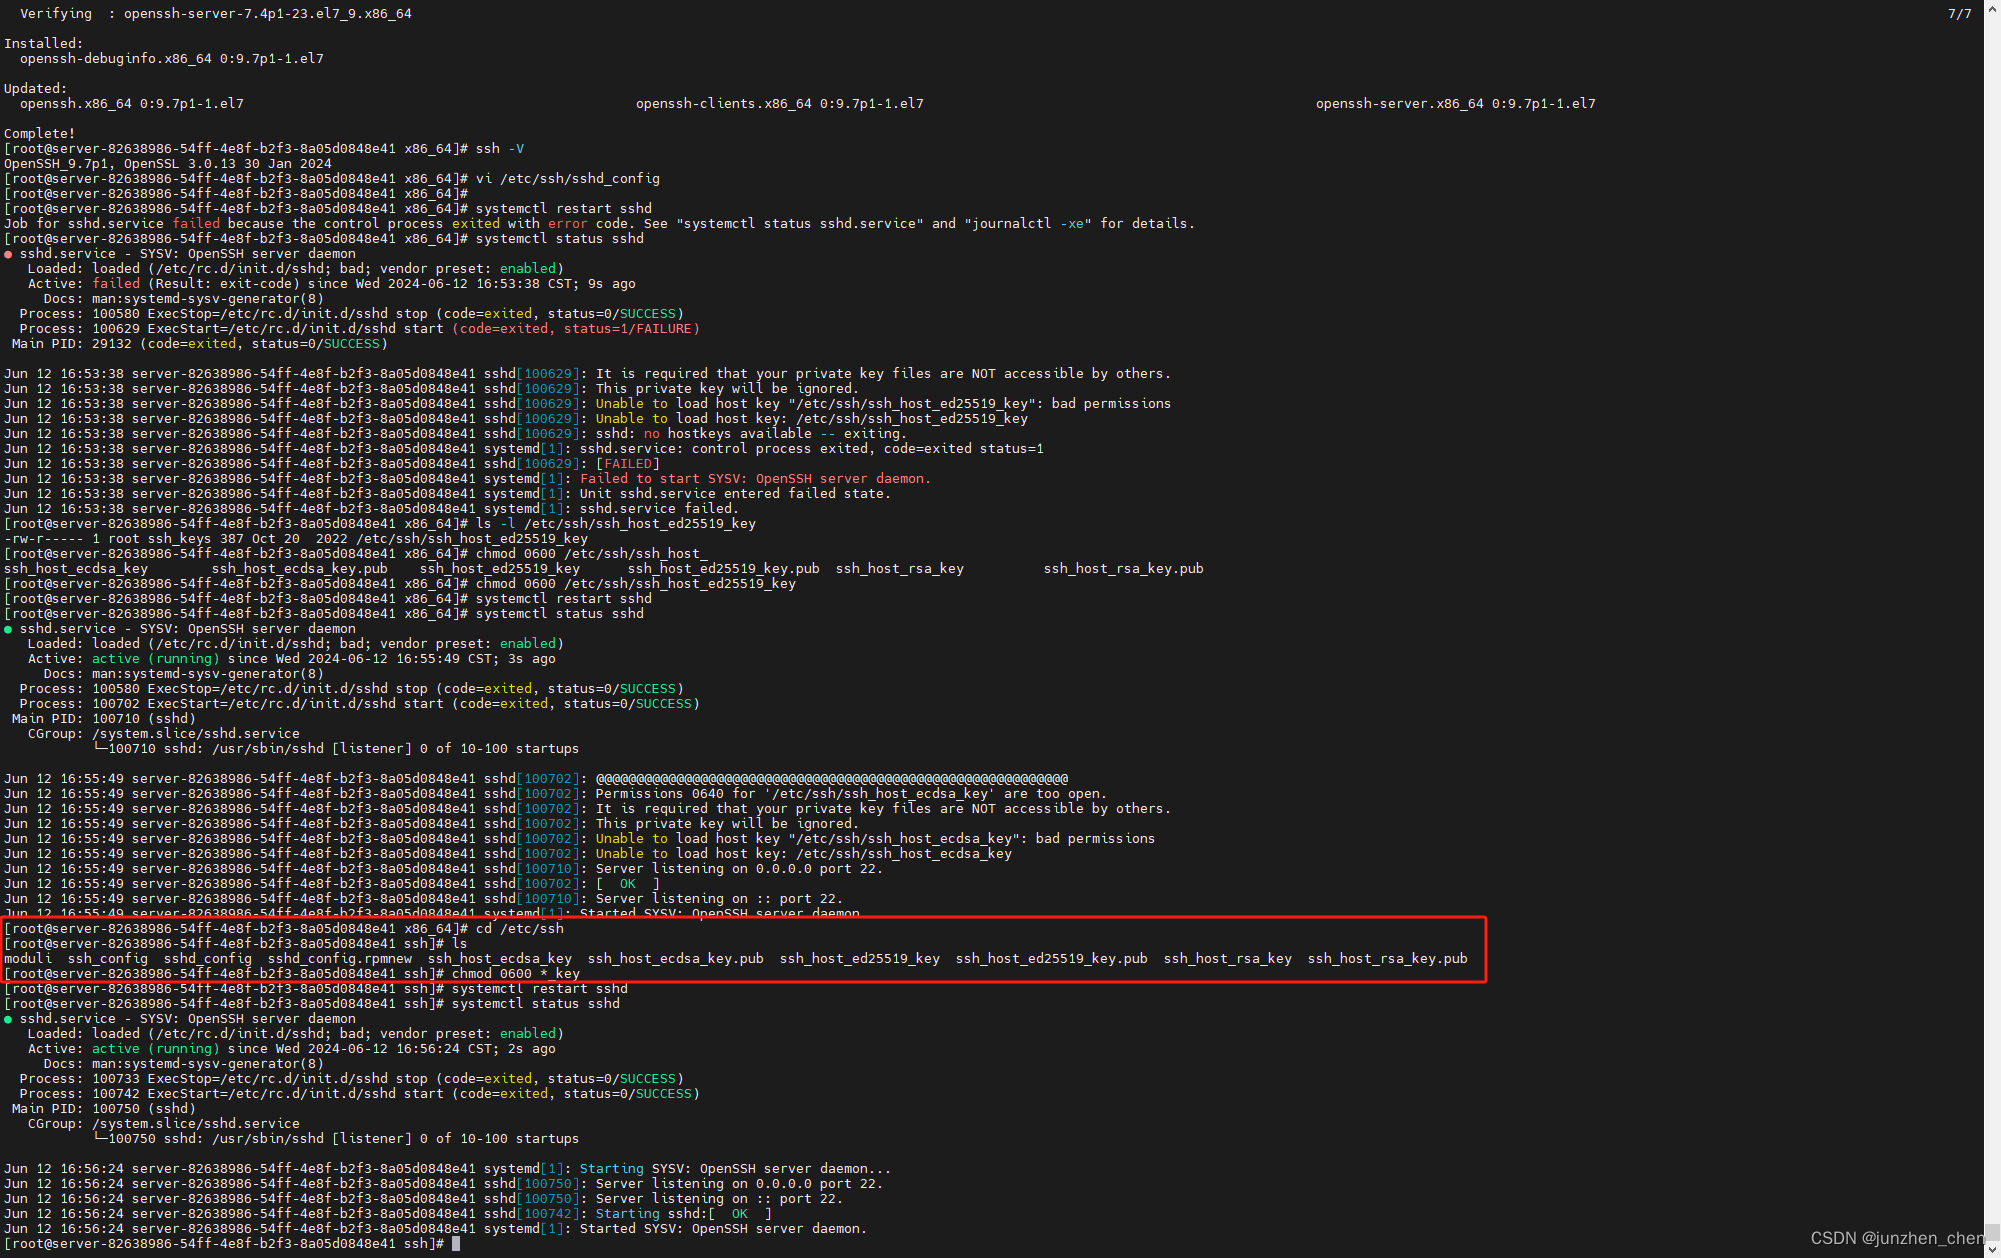The width and height of the screenshot is (2001, 1258).
Task: Click 'since Wed 2024-06-12 16:55:49 CST; 3s ago'
Action: pyautogui.click(x=391, y=658)
